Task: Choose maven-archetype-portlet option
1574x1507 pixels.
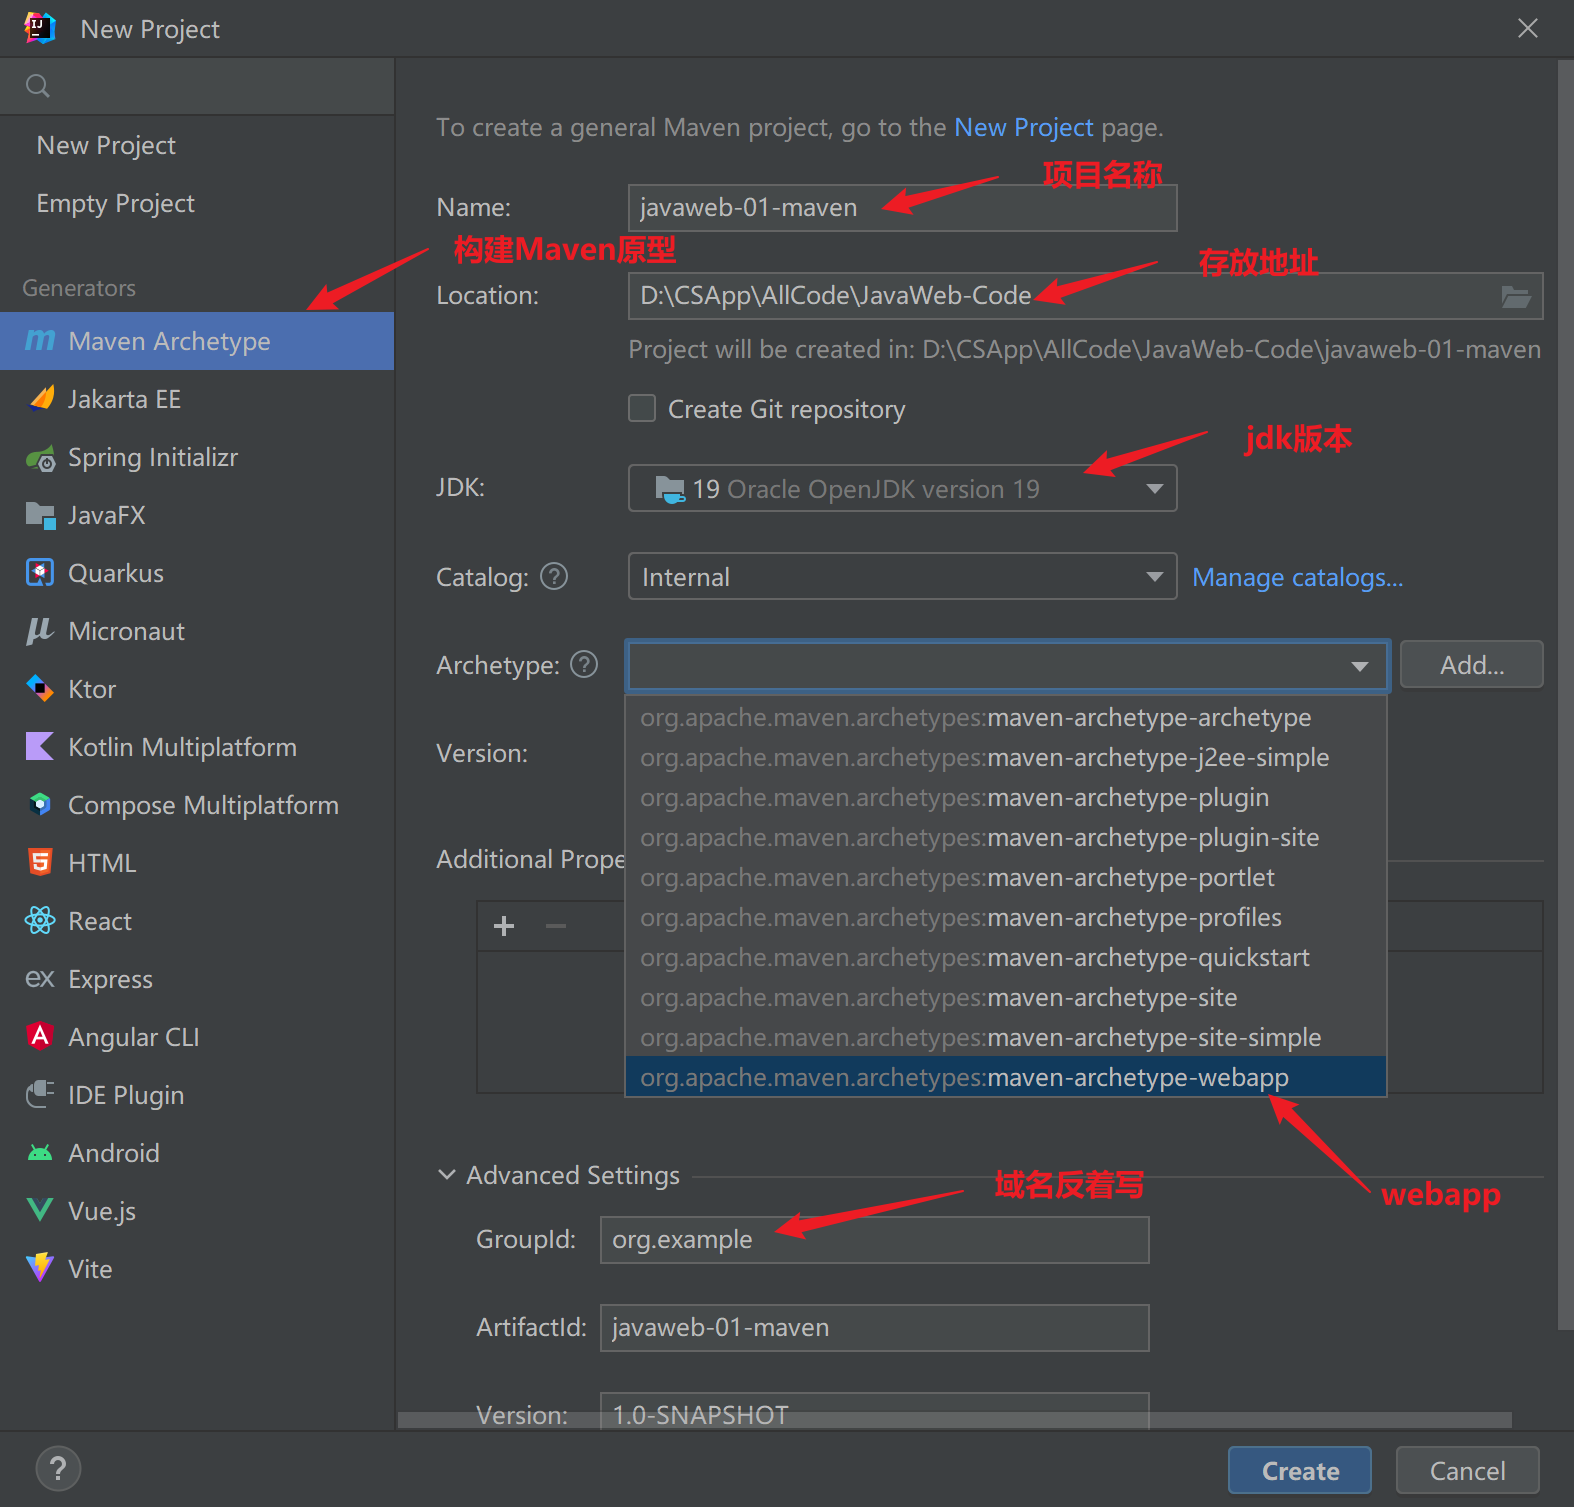Action: [x=1006, y=877]
